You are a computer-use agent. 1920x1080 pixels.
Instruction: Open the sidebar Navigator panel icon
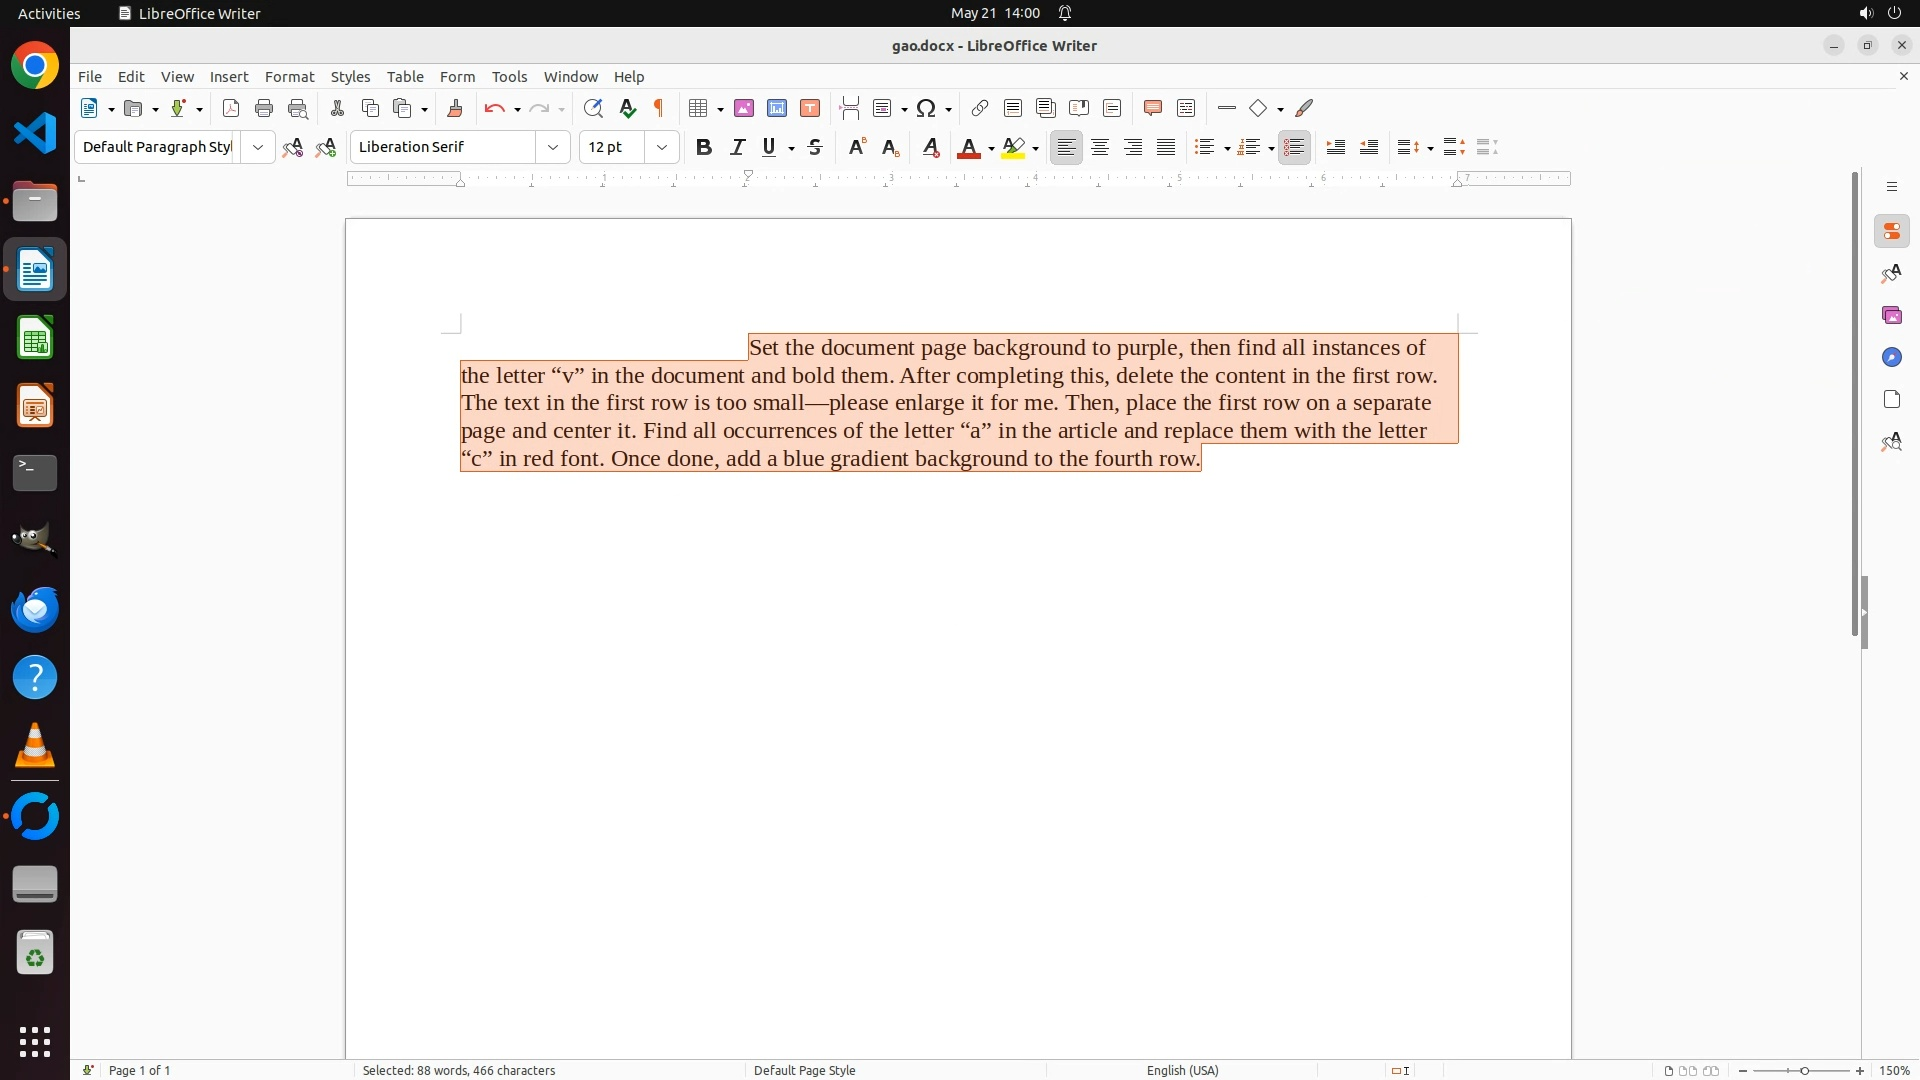coord(1891,357)
